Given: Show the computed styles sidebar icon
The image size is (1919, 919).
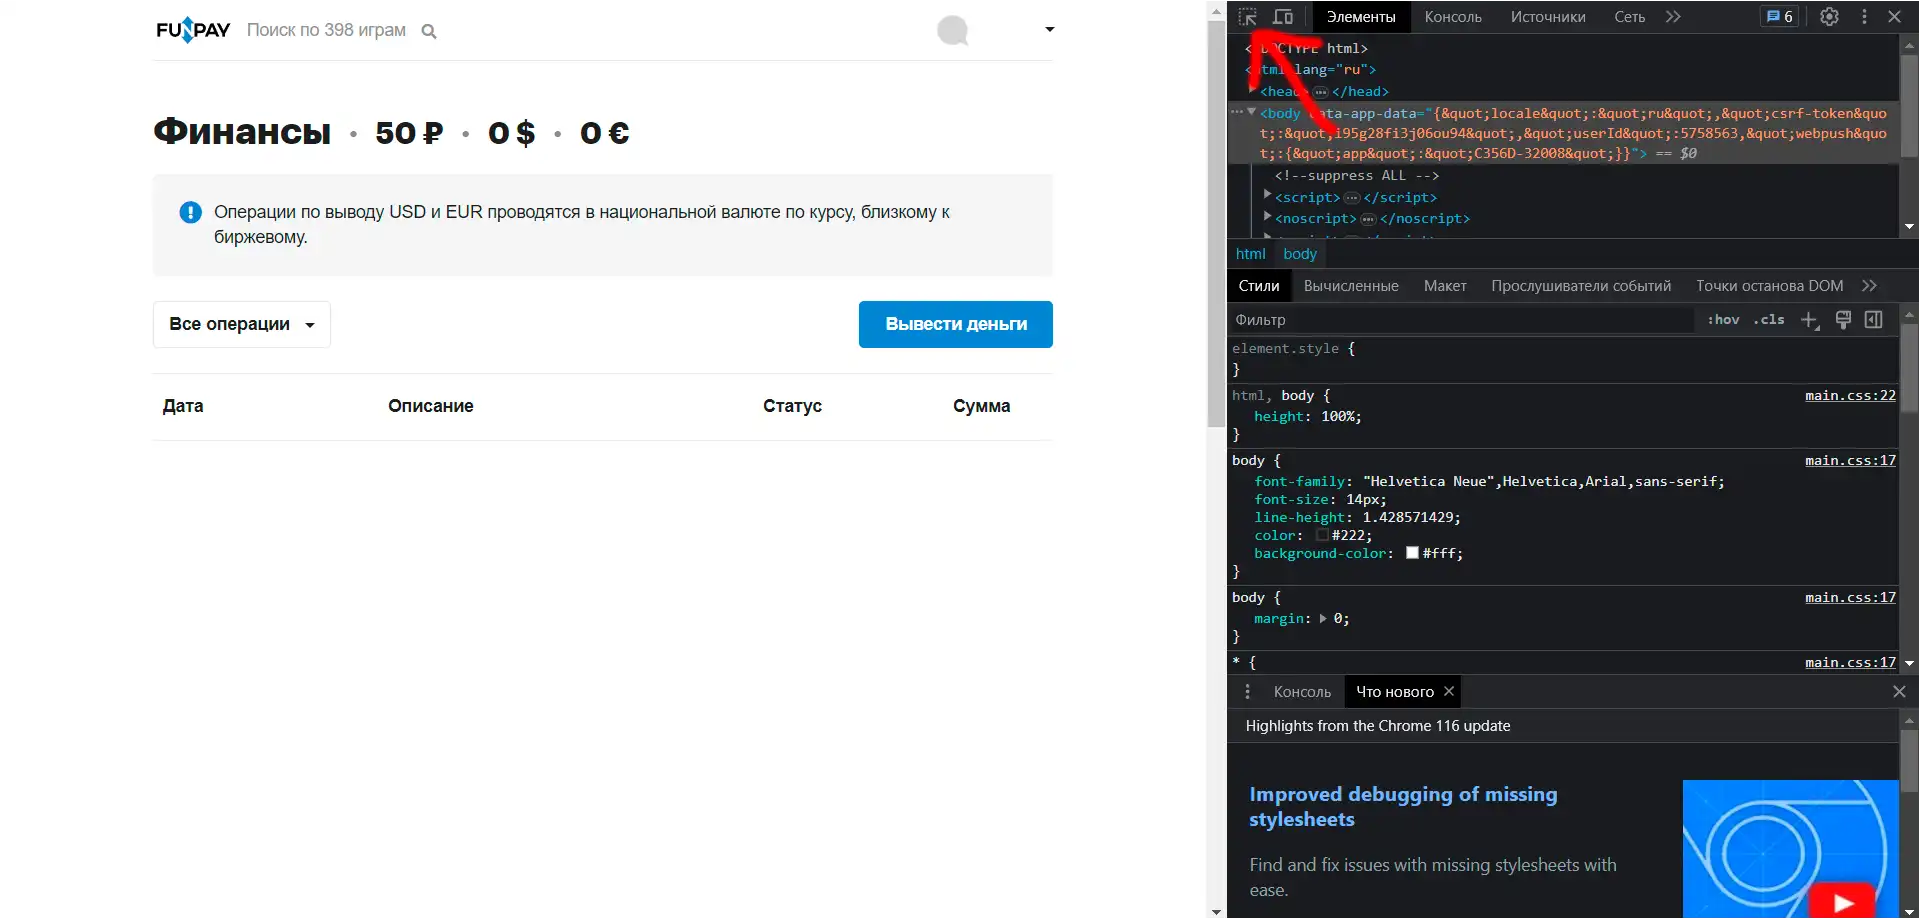Looking at the screenshot, I should pyautogui.click(x=1874, y=320).
